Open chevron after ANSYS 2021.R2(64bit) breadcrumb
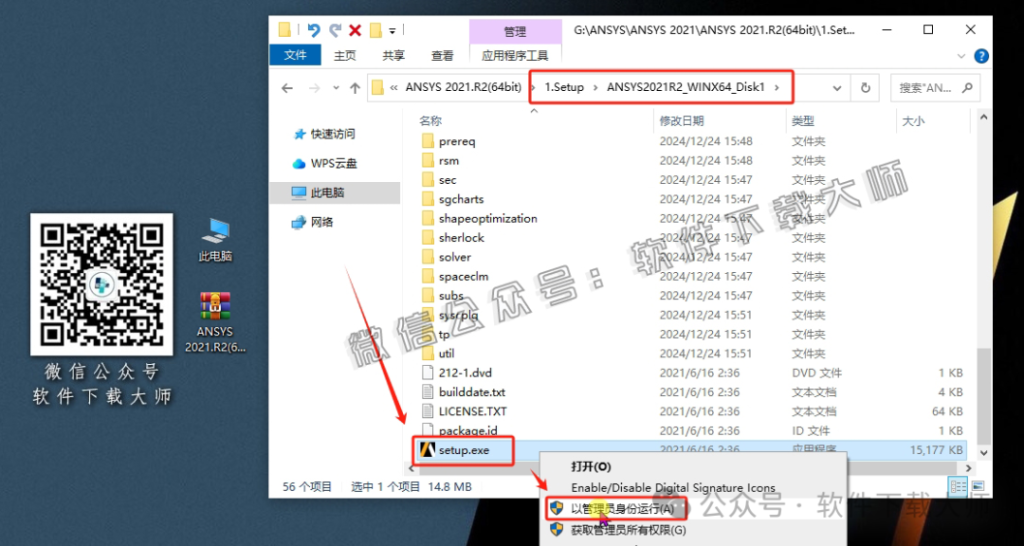The height and width of the screenshot is (546, 1024). pos(534,88)
